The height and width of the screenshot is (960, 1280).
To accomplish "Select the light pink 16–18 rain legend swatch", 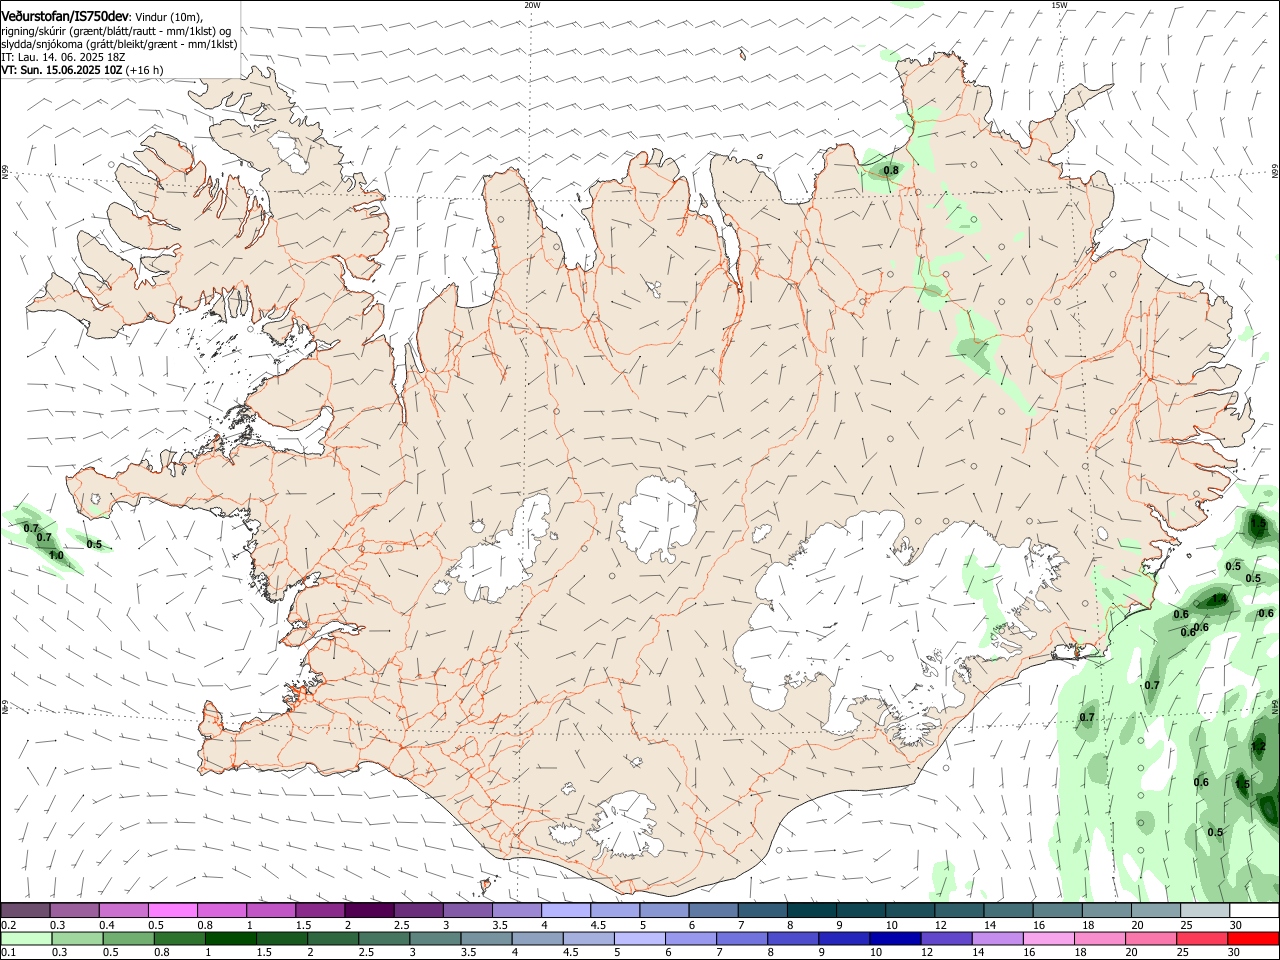I will click(x=1048, y=939).
